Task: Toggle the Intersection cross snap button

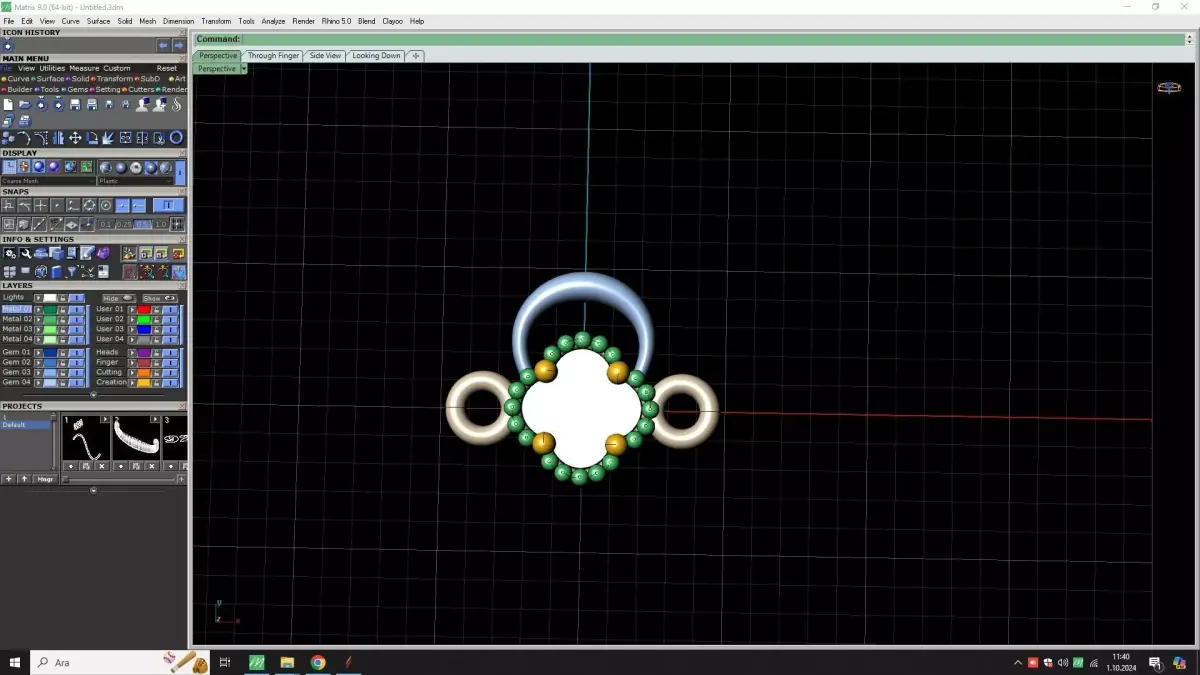Action: [41, 205]
